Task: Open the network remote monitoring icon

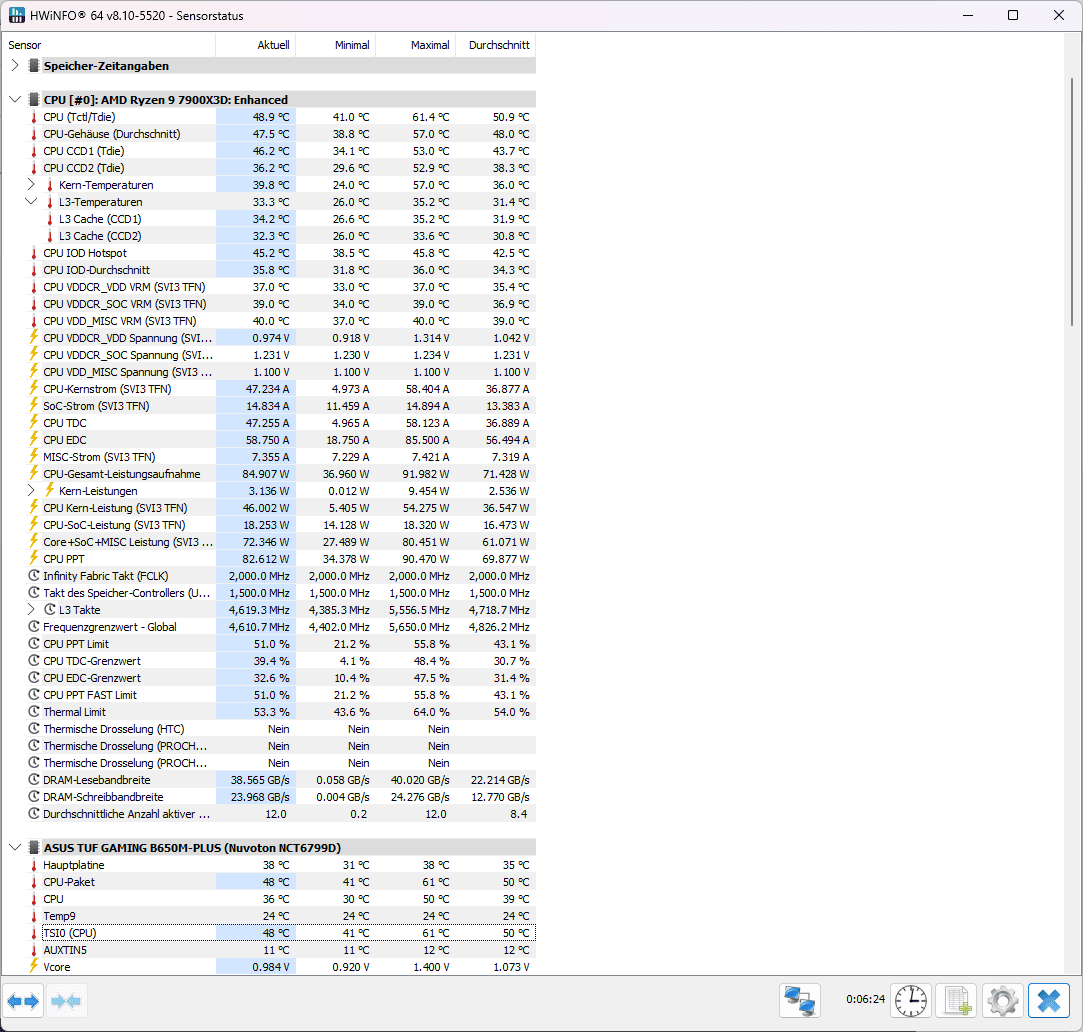Action: [800, 1000]
